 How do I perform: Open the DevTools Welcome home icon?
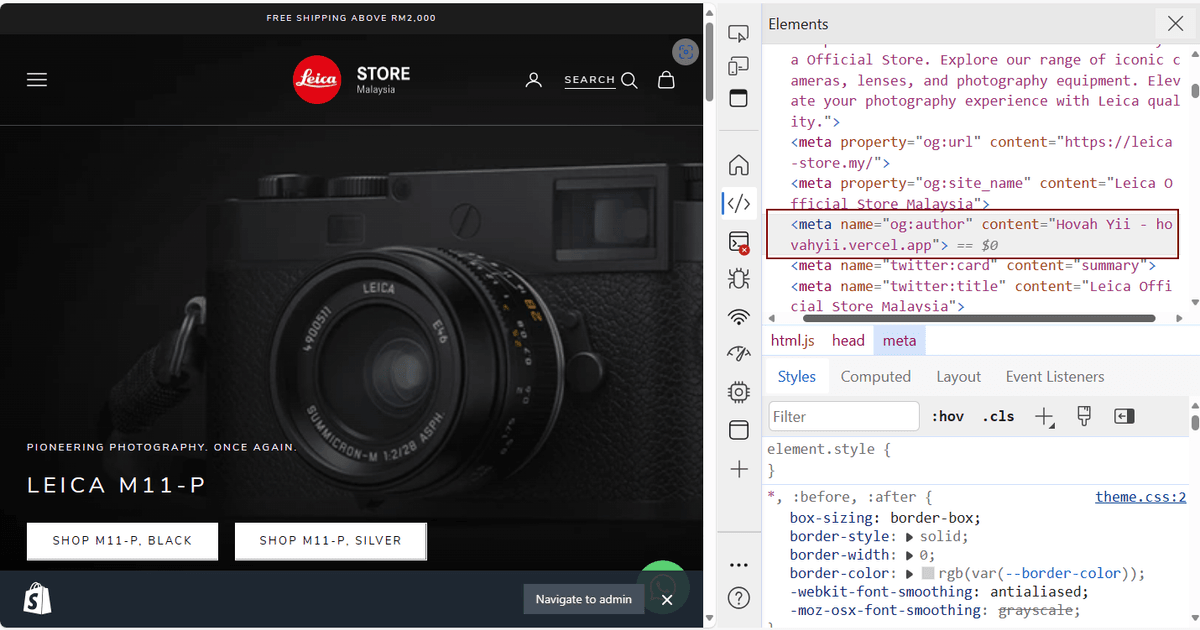click(x=738, y=164)
